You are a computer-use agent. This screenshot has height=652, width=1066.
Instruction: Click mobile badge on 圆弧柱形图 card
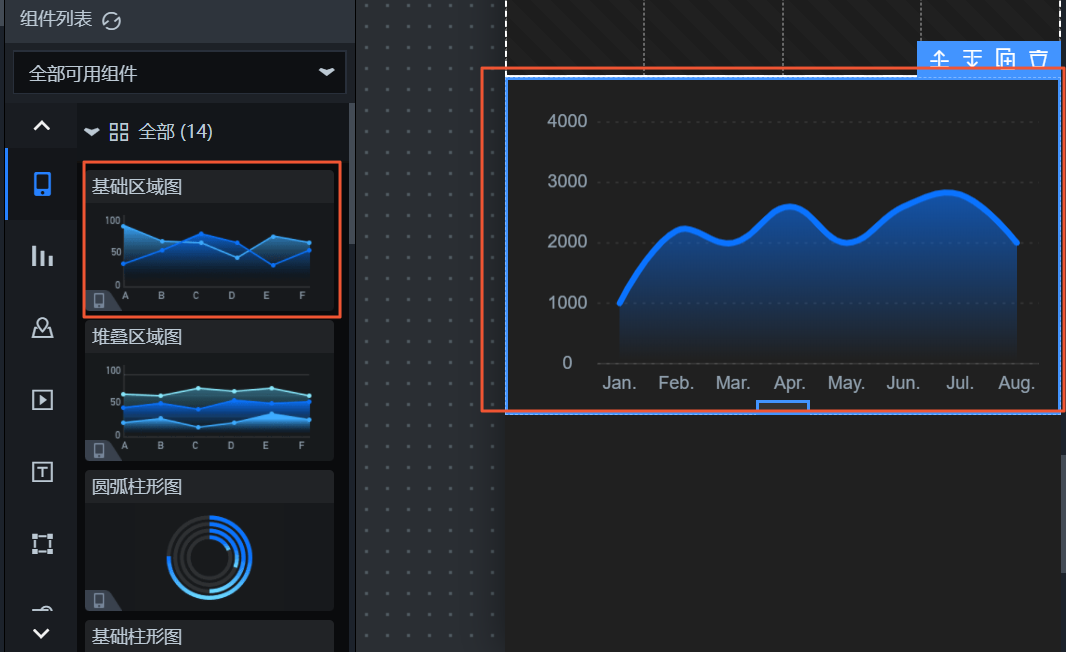[99, 600]
